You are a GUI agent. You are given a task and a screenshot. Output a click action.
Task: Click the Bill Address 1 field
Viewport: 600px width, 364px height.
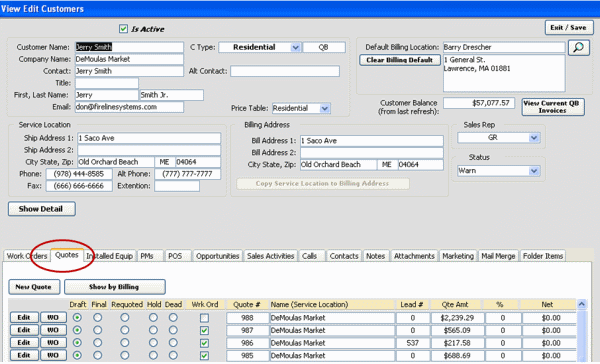372,141
